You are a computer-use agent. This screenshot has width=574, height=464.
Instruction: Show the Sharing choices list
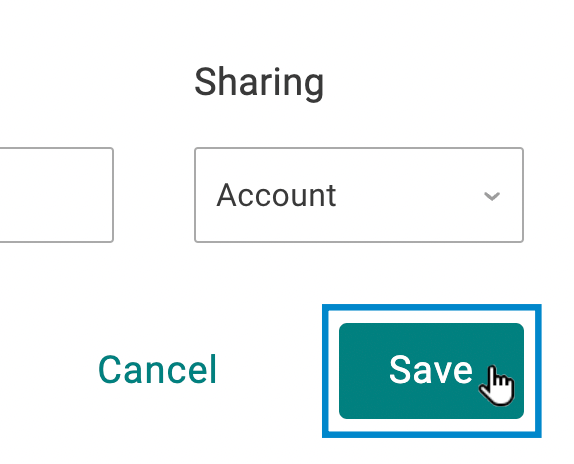pos(359,195)
